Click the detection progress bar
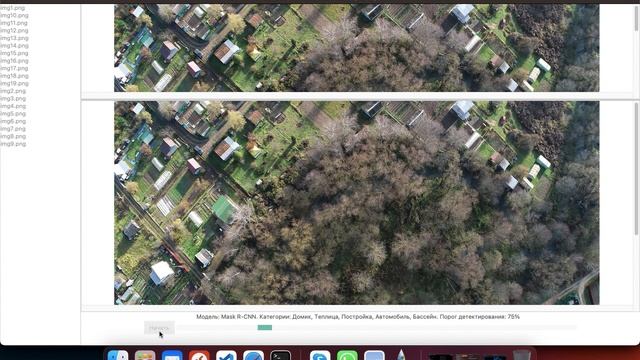This screenshot has width=640, height=360. [x=376, y=327]
